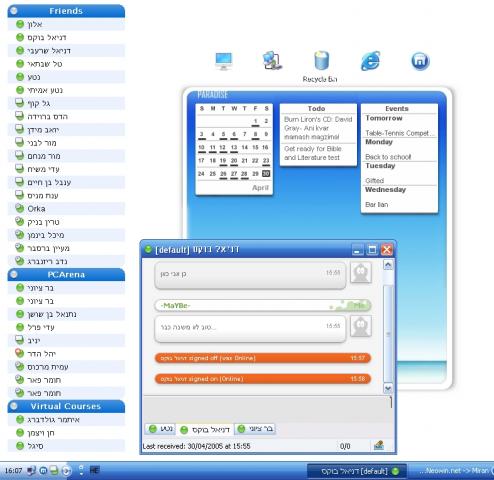Select contact הדס ברוידה in the list
The image size is (494, 480).
(66, 116)
